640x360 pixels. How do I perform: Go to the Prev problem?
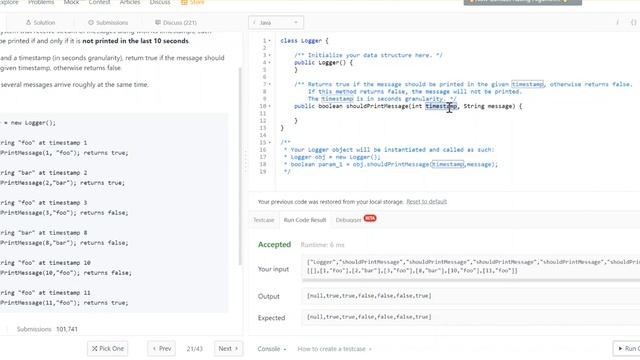point(162,349)
